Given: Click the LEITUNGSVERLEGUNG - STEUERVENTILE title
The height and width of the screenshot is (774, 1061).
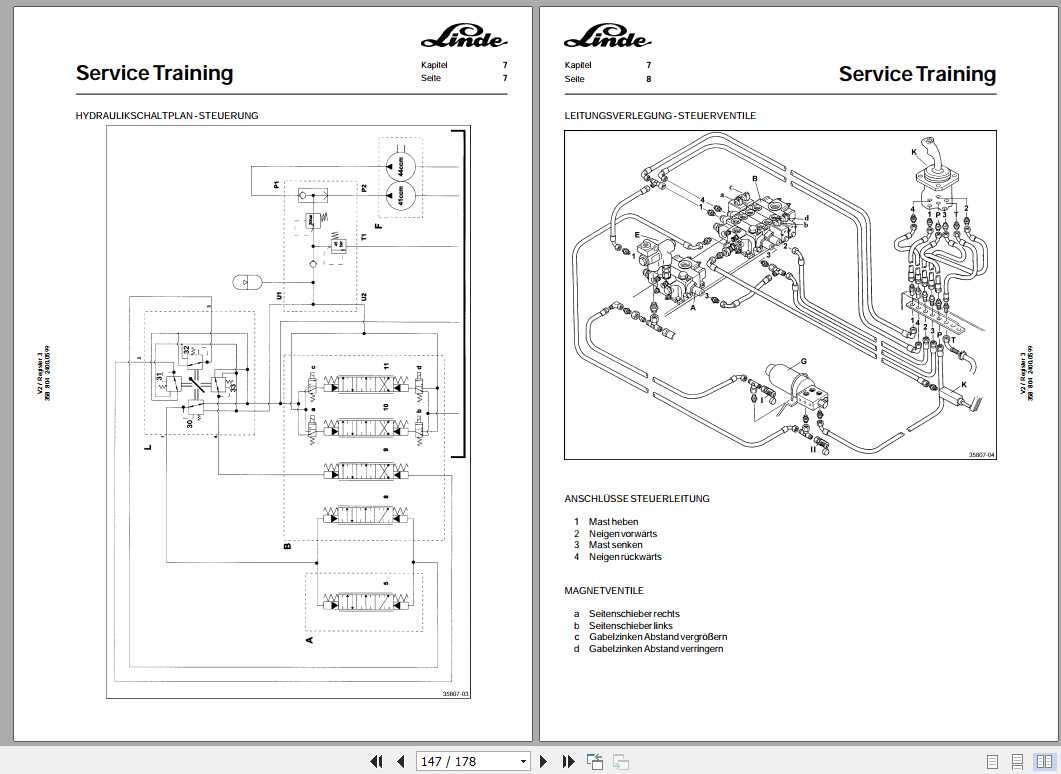Looking at the screenshot, I should [660, 116].
